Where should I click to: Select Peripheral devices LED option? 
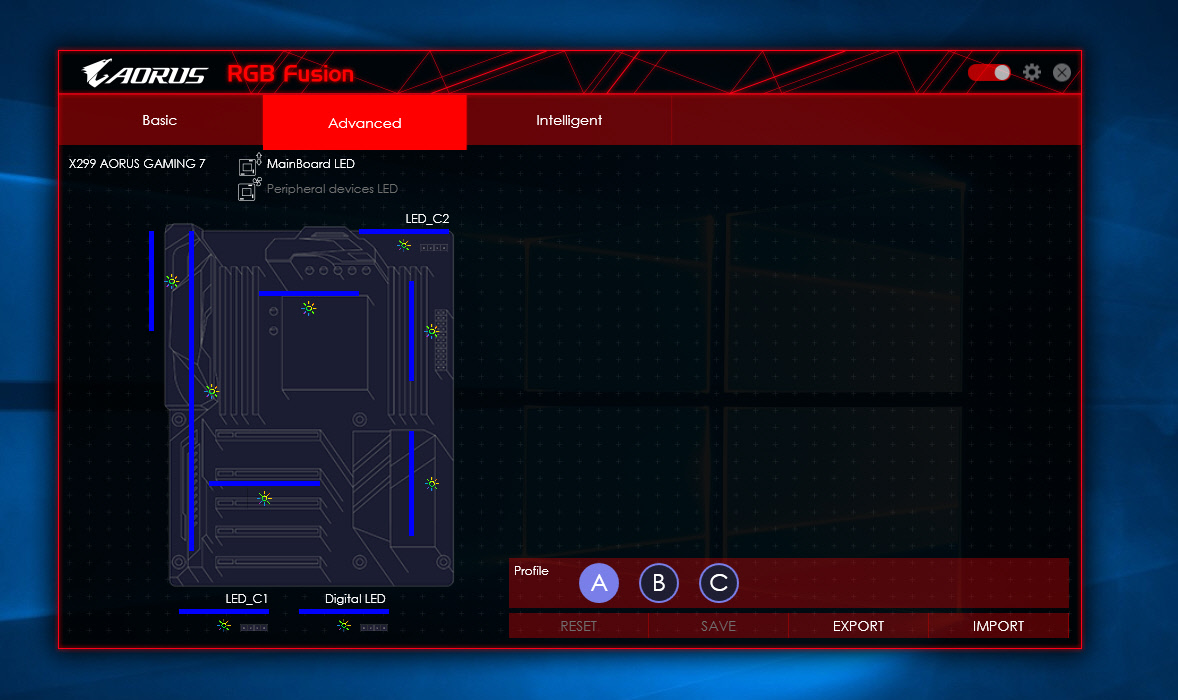tap(331, 189)
